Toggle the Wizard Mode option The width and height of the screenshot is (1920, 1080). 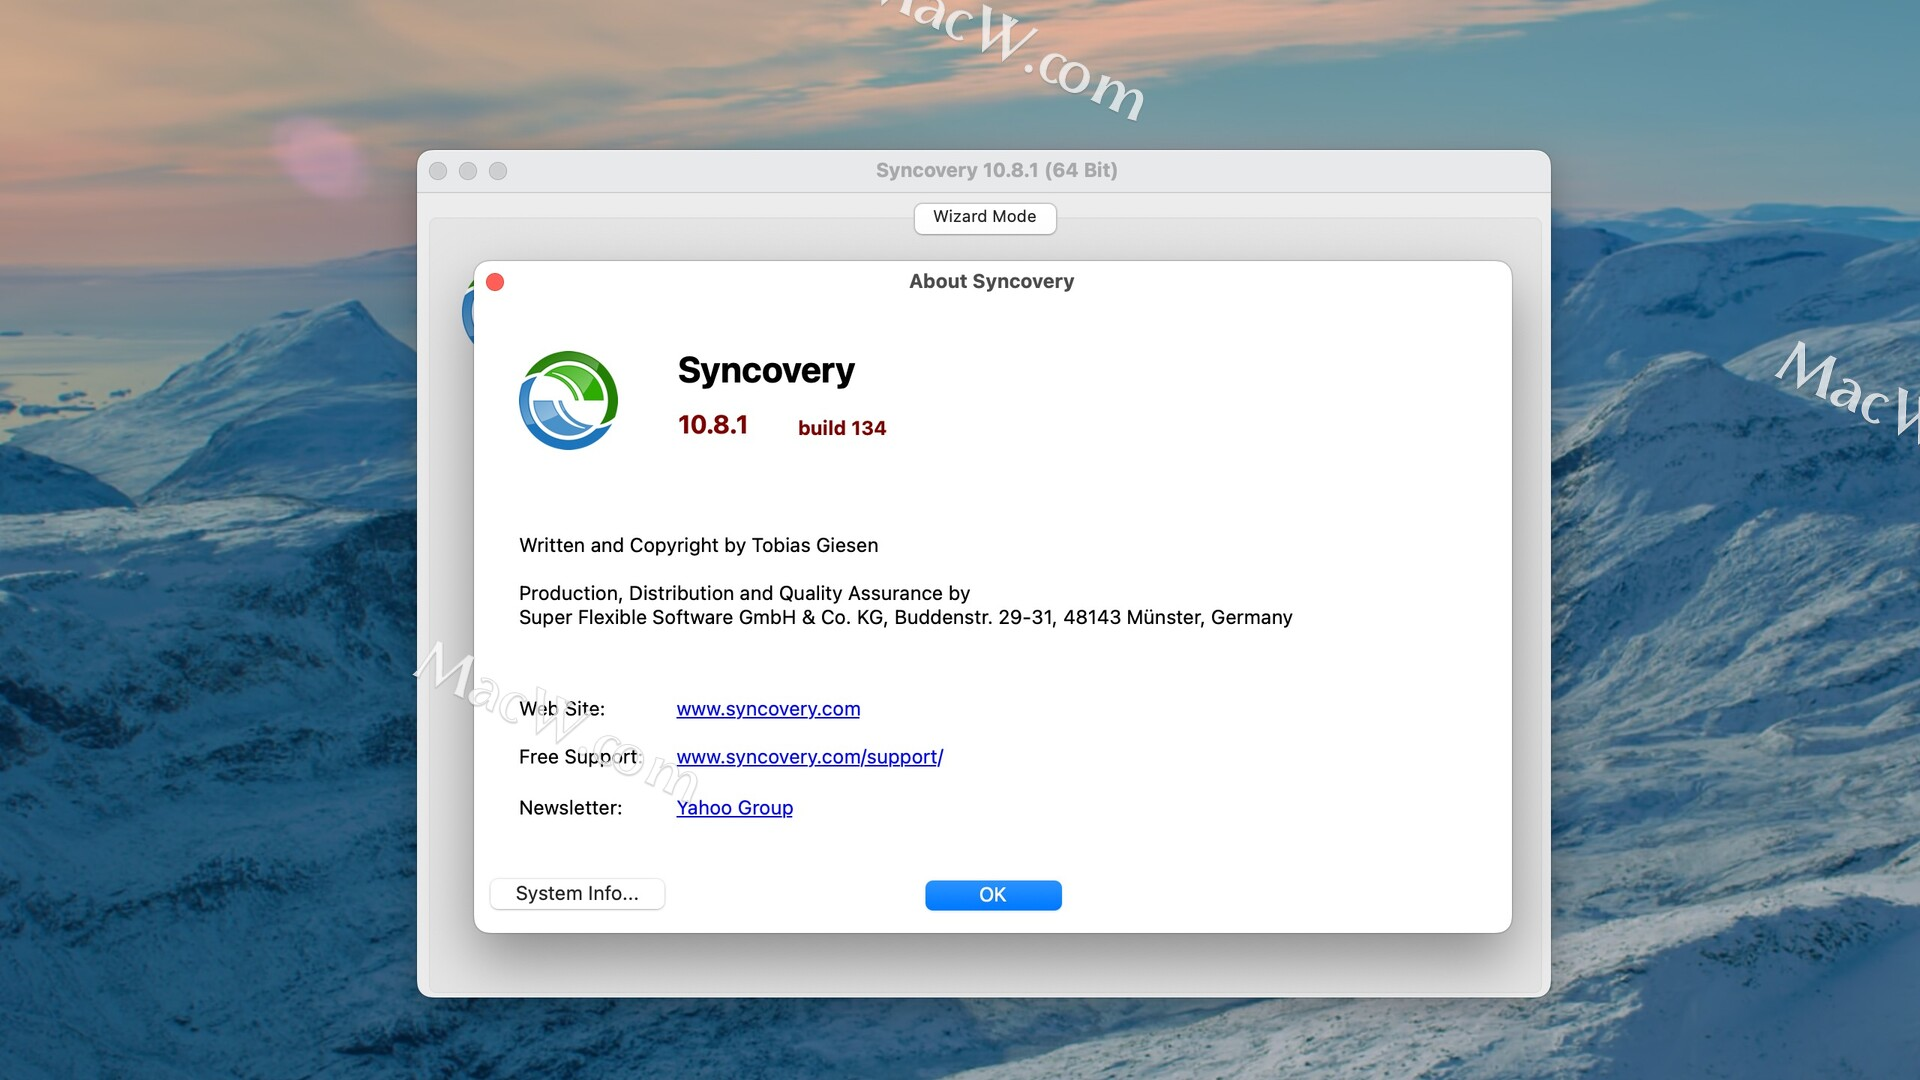[984, 216]
